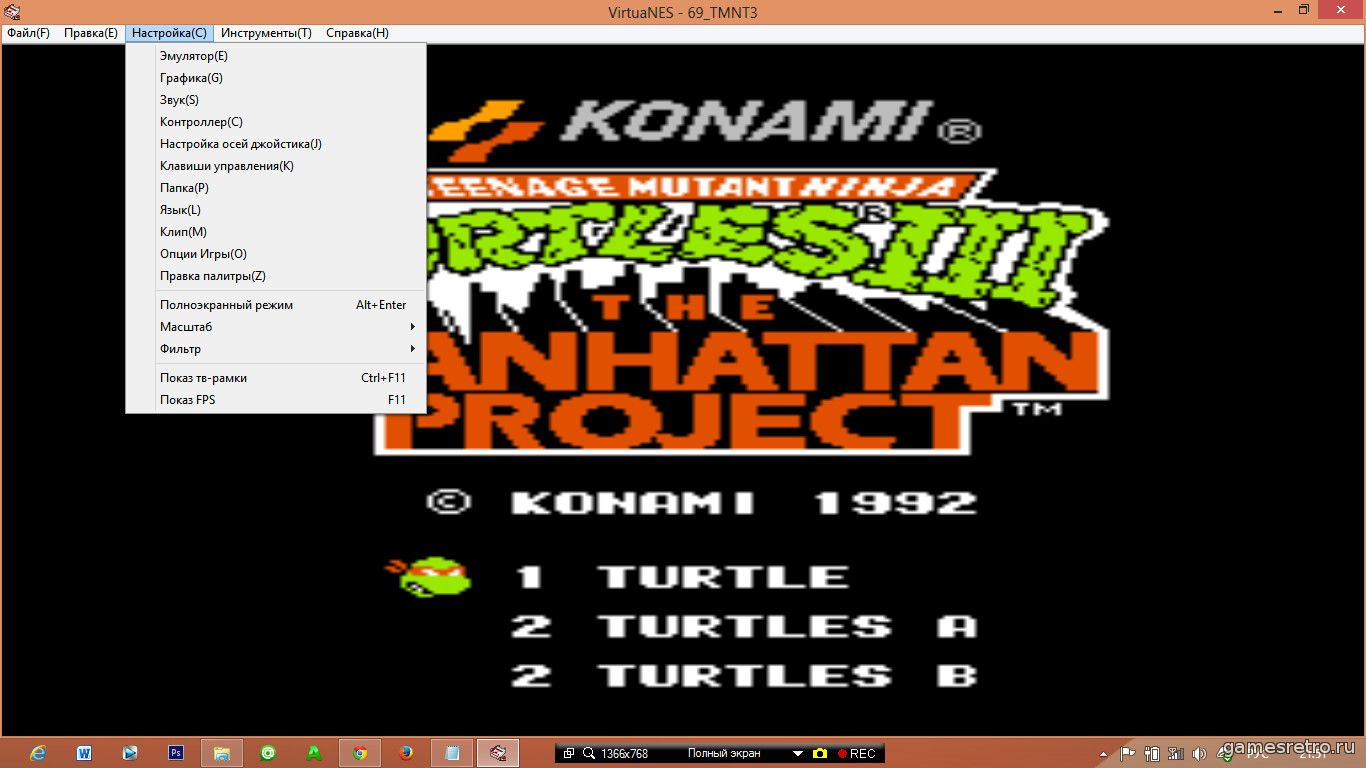
Task: Choose Клип(M) menu entry
Action: point(276,232)
